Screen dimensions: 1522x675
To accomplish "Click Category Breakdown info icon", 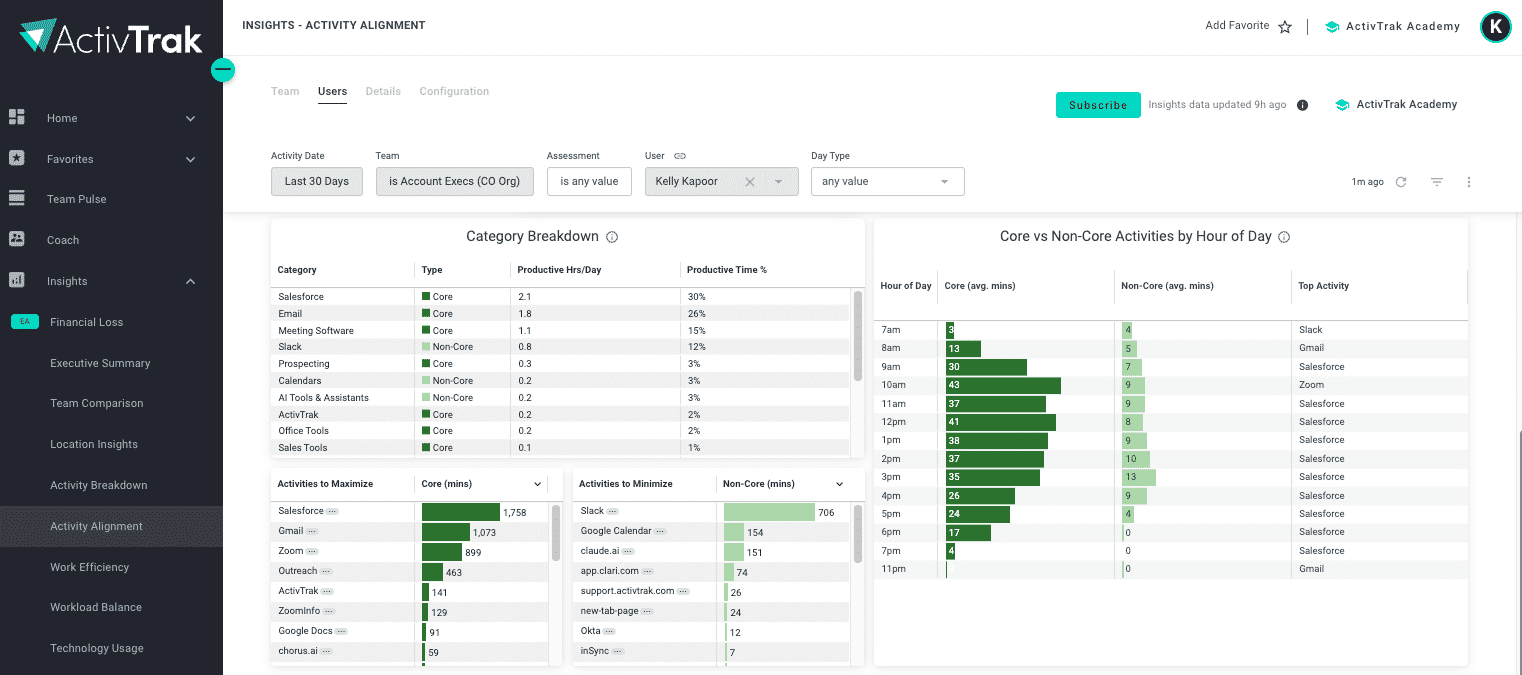I will pyautogui.click(x=612, y=237).
